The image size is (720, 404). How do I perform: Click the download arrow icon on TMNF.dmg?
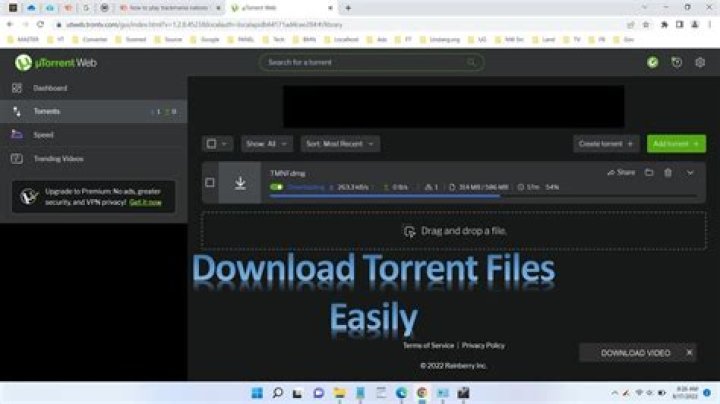click(240, 183)
